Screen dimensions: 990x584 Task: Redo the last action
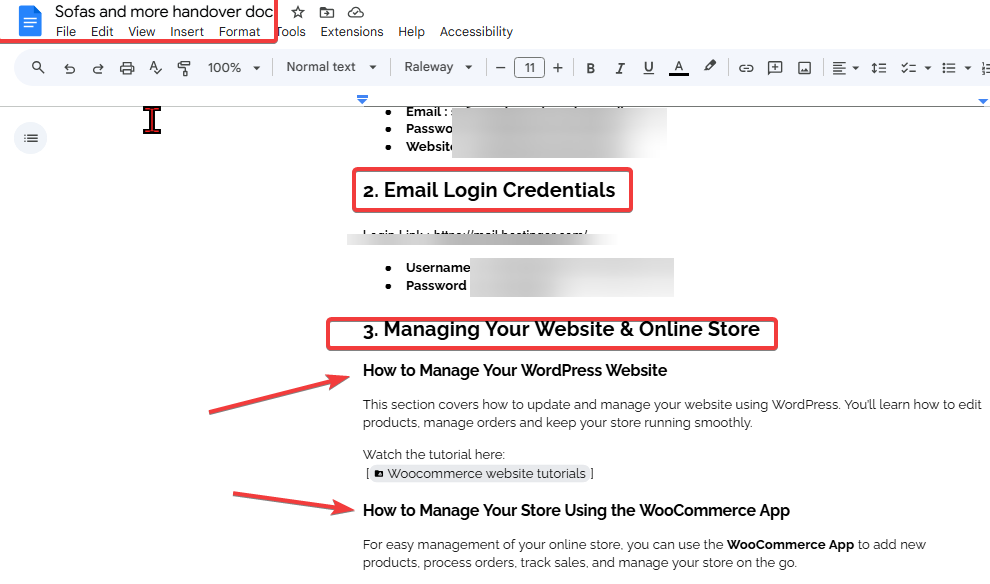[x=98, y=68]
